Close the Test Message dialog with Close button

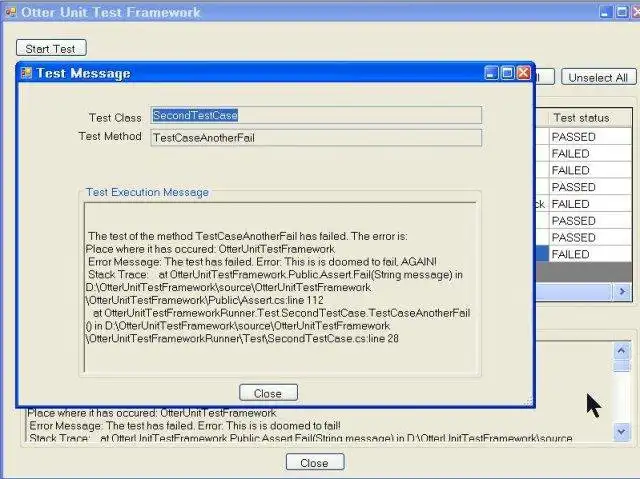click(268, 393)
